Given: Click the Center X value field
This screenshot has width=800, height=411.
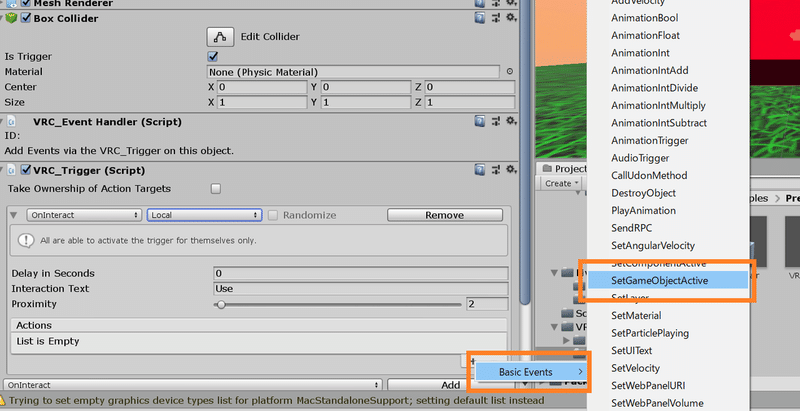Looking at the screenshot, I should click(x=262, y=87).
